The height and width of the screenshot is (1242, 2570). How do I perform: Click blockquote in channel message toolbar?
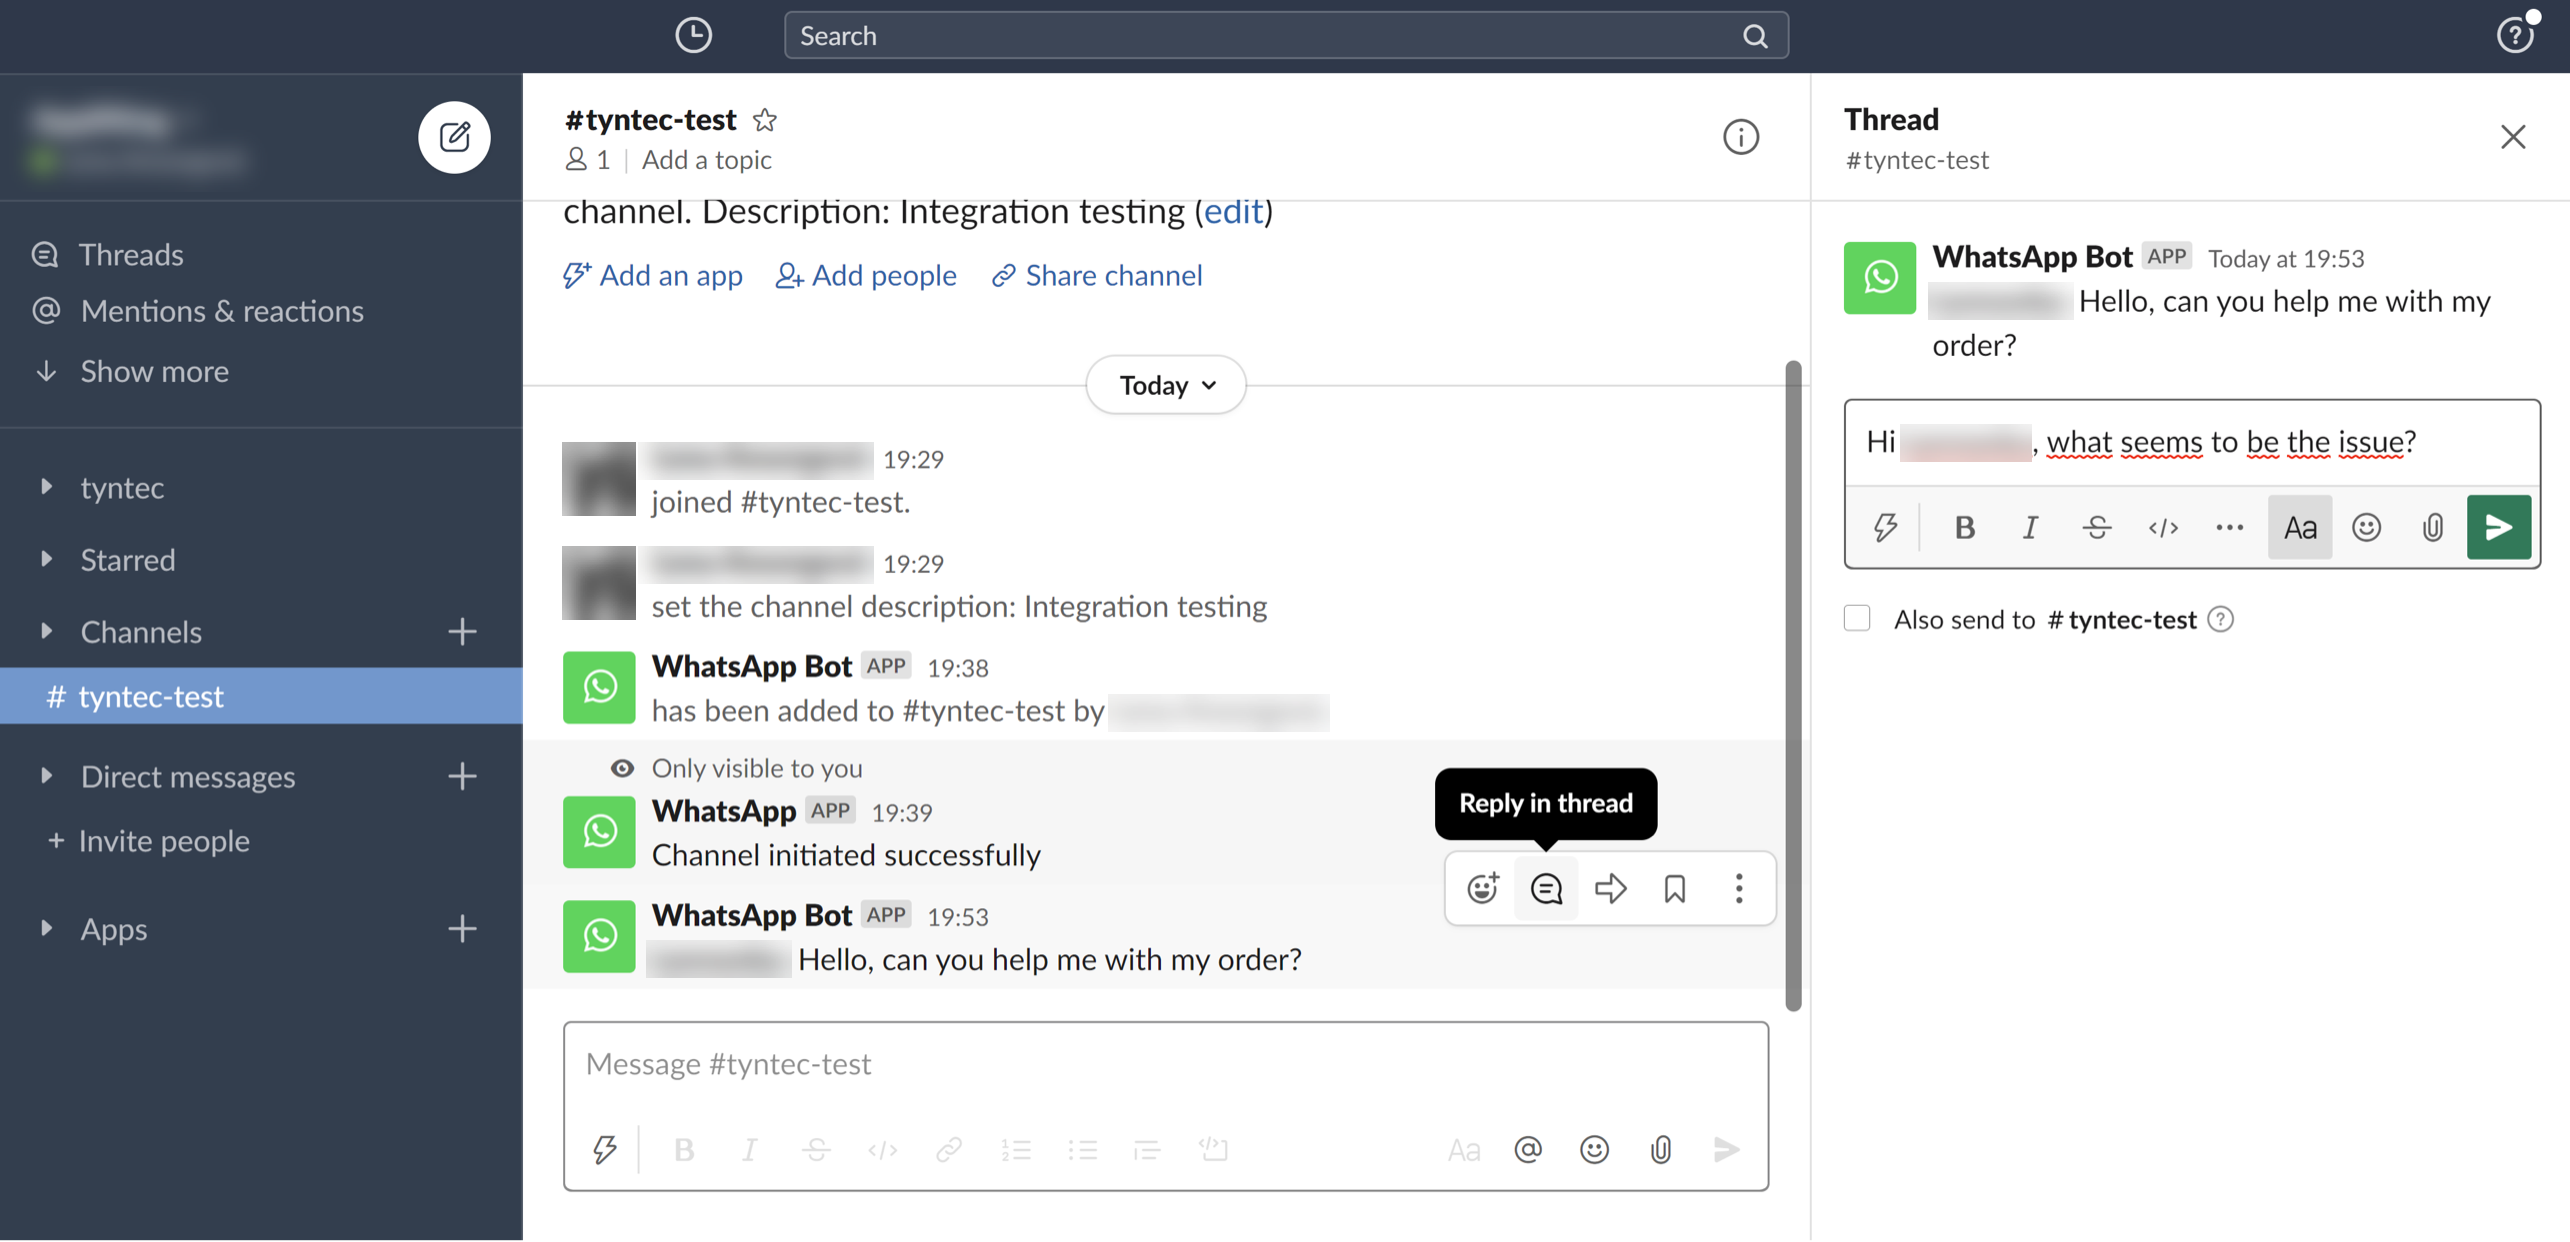coord(1147,1149)
